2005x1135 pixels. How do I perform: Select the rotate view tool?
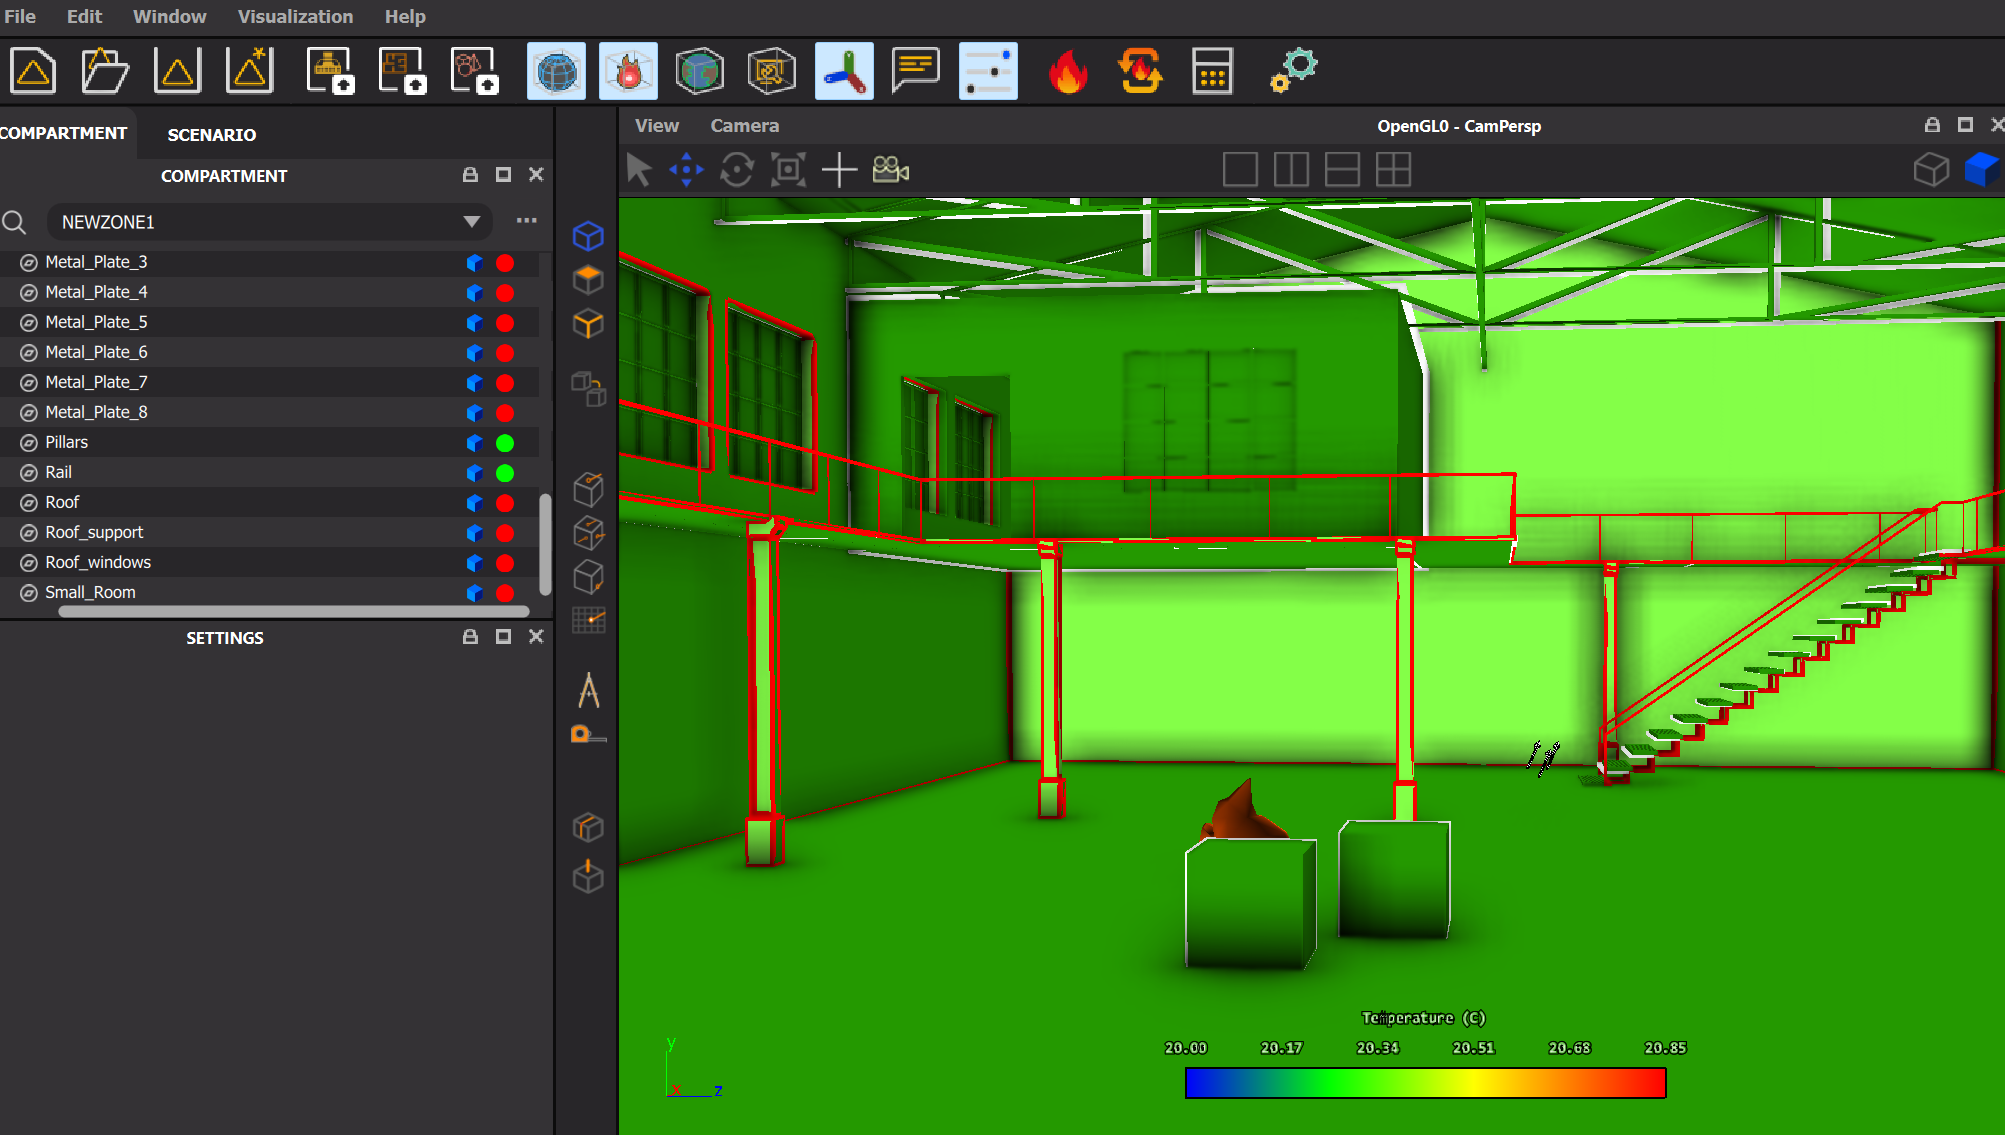click(x=737, y=170)
